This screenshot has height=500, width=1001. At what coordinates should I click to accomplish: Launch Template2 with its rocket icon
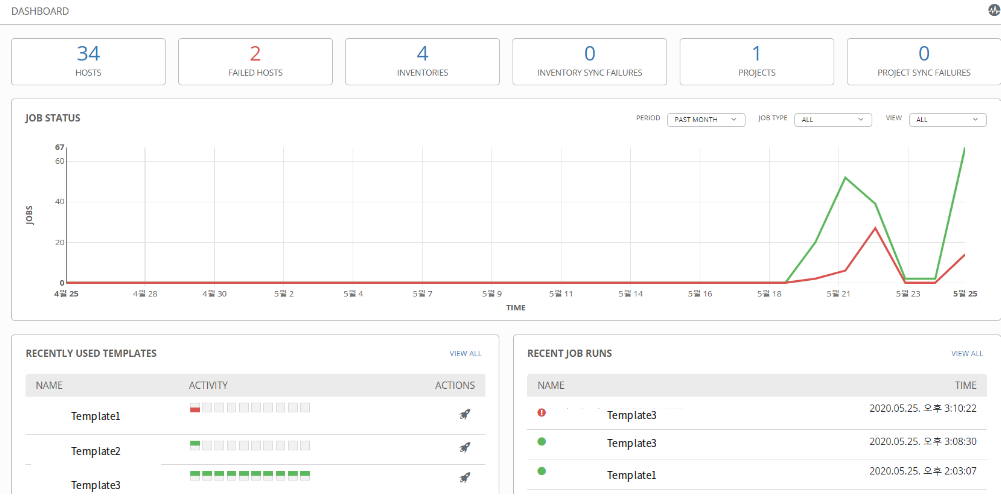tap(465, 448)
